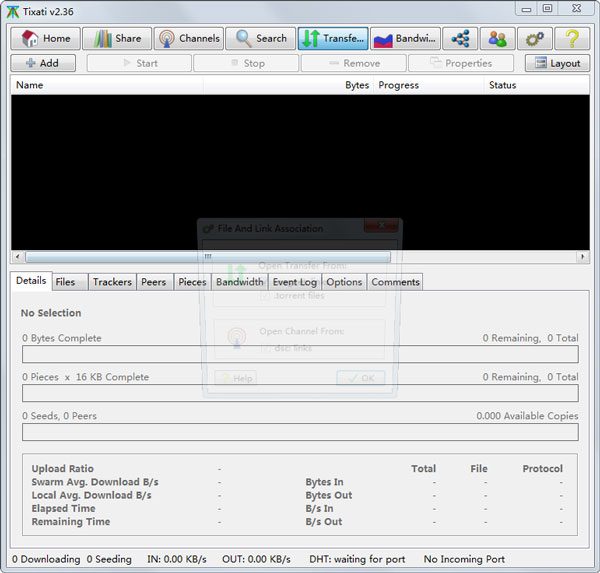Click the horizontal scrollbar left arrow
This screenshot has width=600, height=573.
tap(17, 256)
